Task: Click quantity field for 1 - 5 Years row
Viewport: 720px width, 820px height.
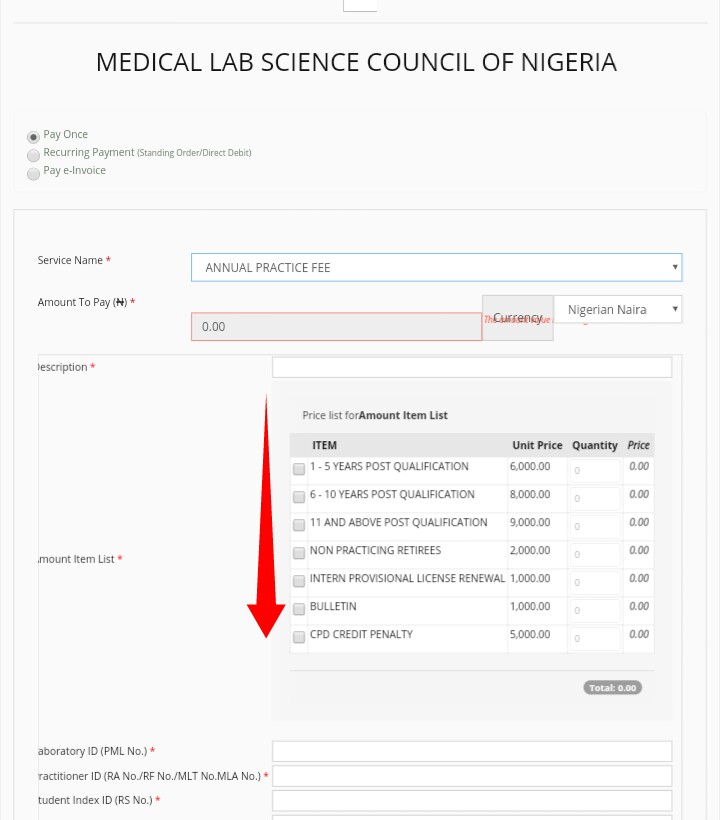Action: [x=595, y=470]
